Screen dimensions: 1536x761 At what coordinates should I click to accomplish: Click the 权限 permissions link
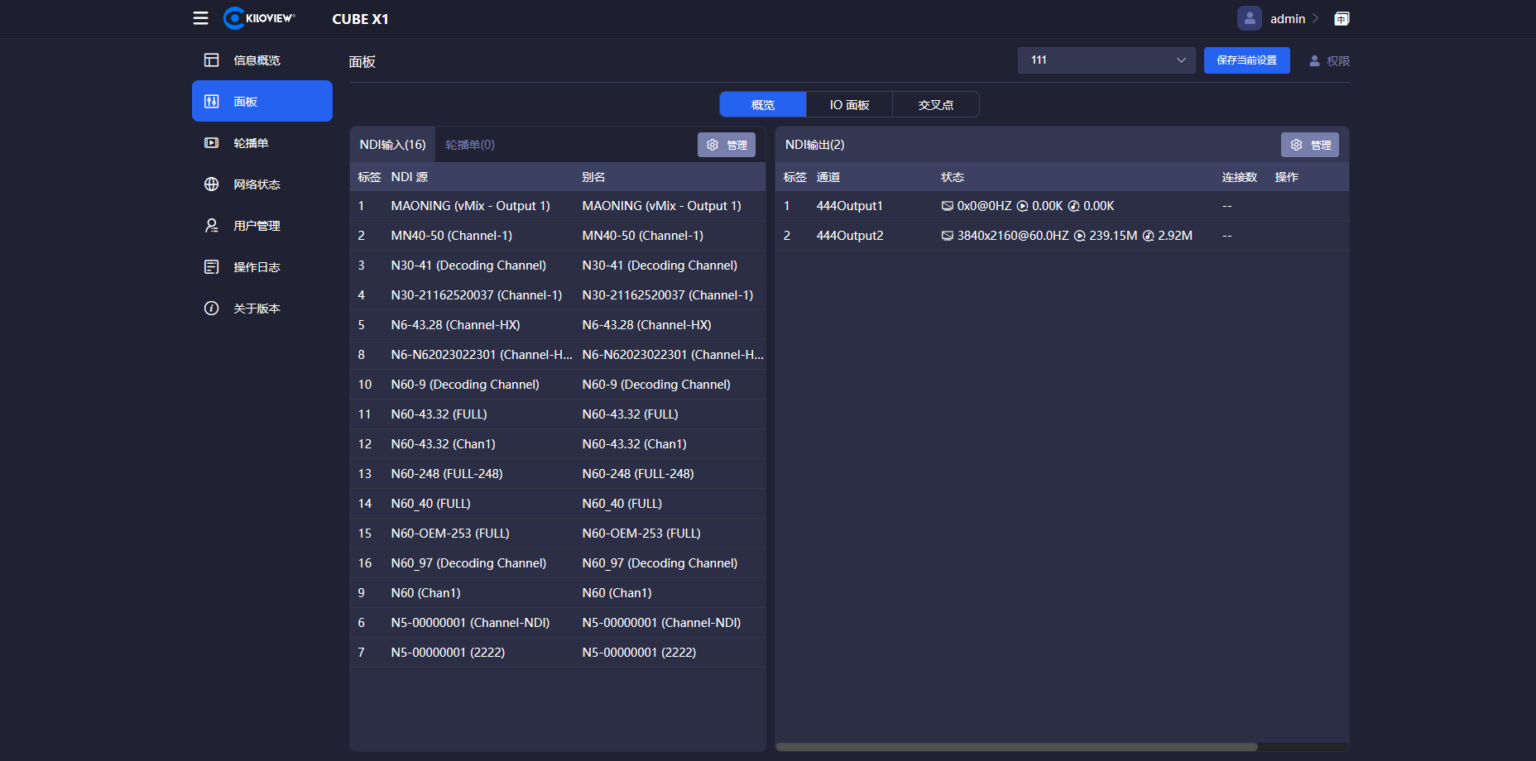pyautogui.click(x=1329, y=61)
